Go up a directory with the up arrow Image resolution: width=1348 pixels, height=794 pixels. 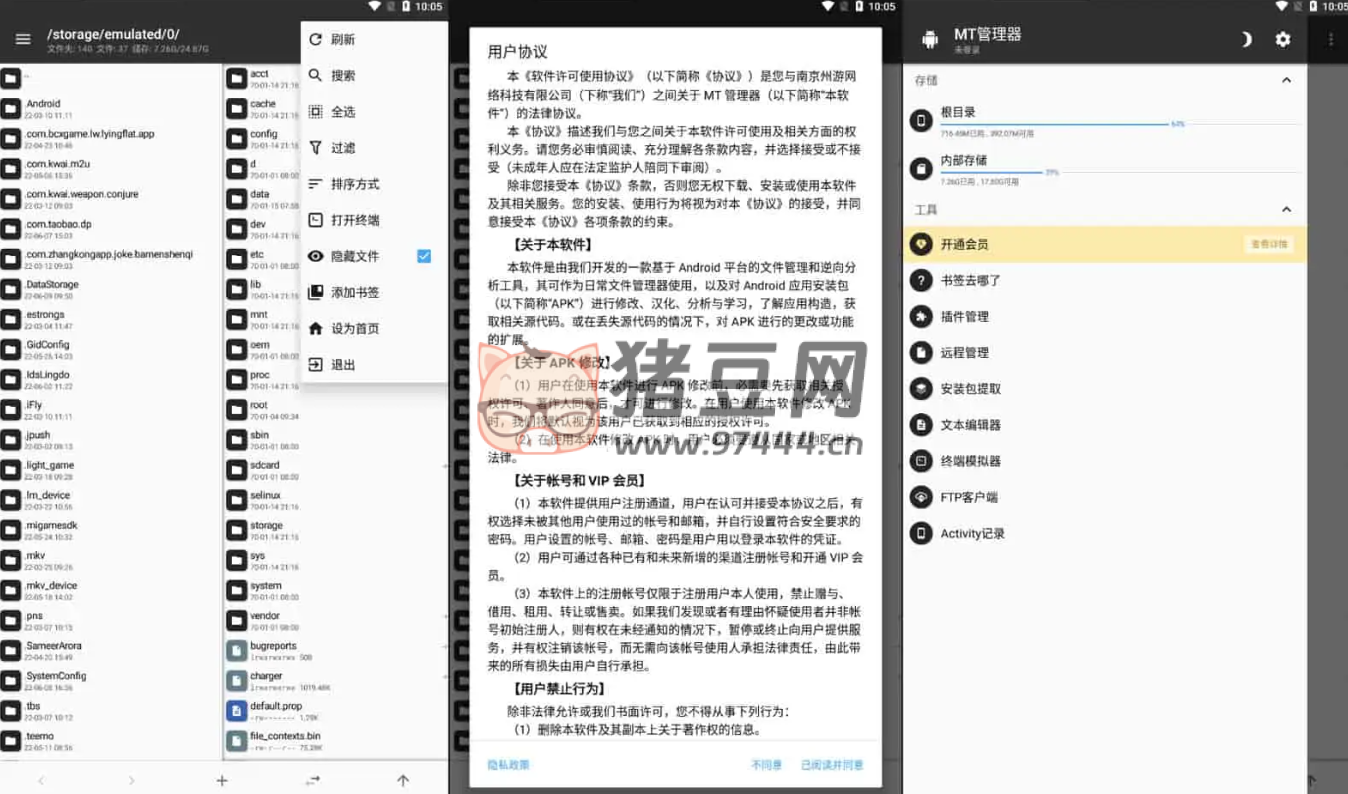point(403,780)
